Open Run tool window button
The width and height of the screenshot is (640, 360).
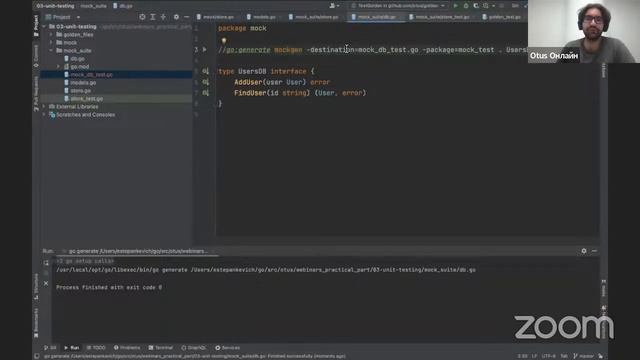tap(72, 348)
